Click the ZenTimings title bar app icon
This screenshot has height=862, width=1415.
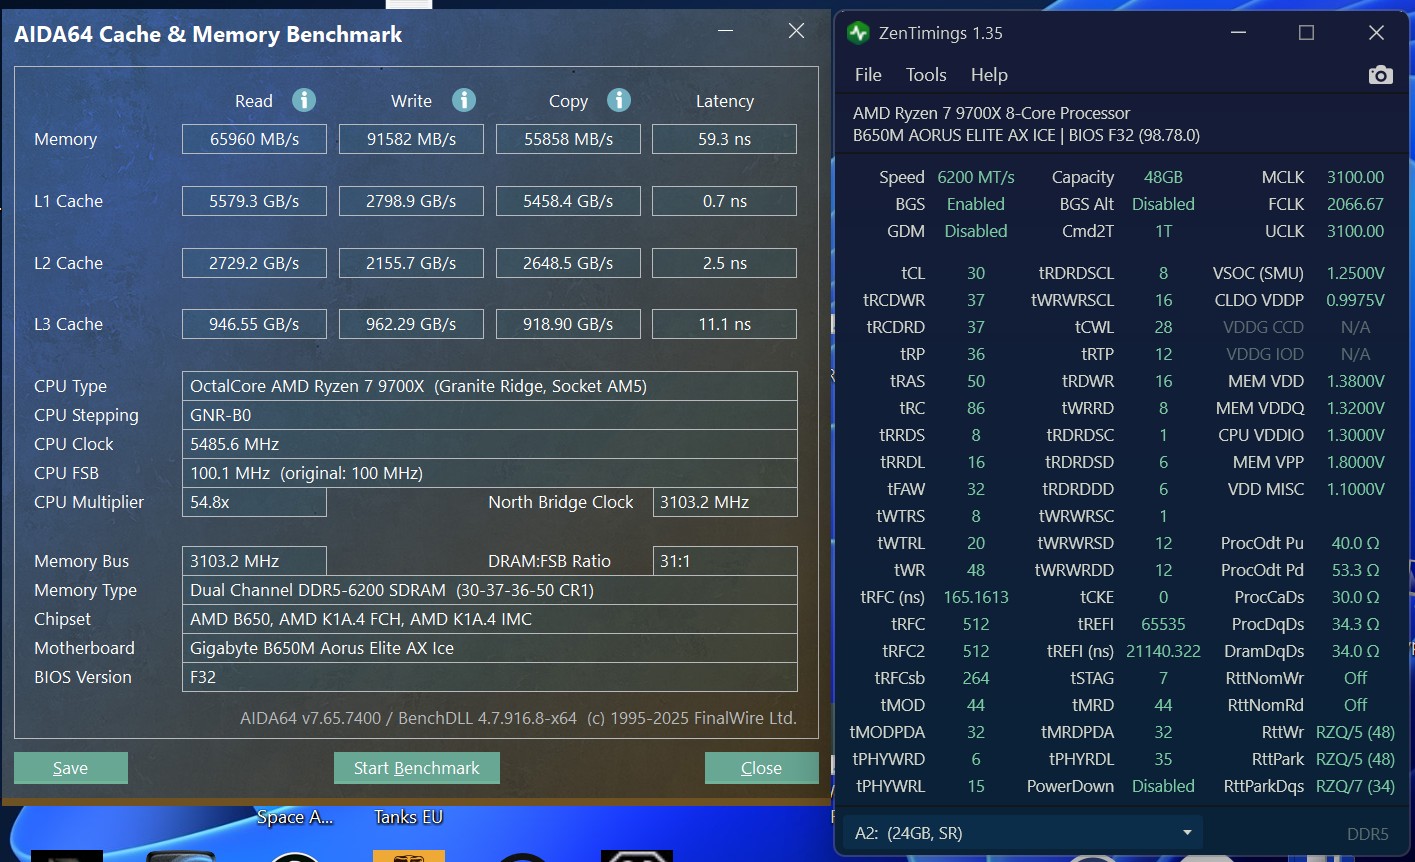coord(858,33)
